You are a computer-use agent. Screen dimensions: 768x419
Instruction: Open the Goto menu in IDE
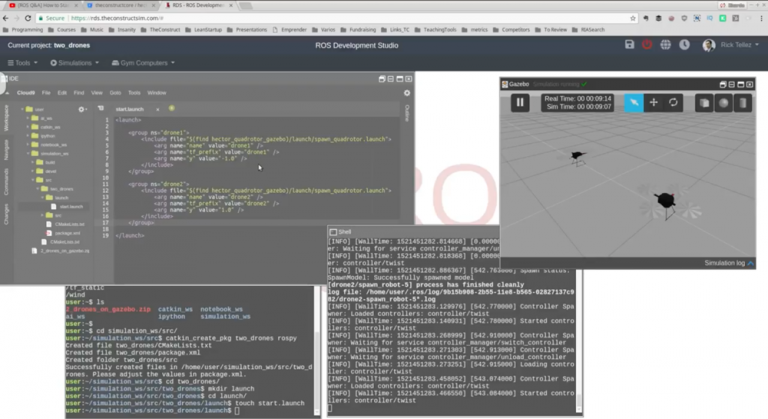coord(115,93)
